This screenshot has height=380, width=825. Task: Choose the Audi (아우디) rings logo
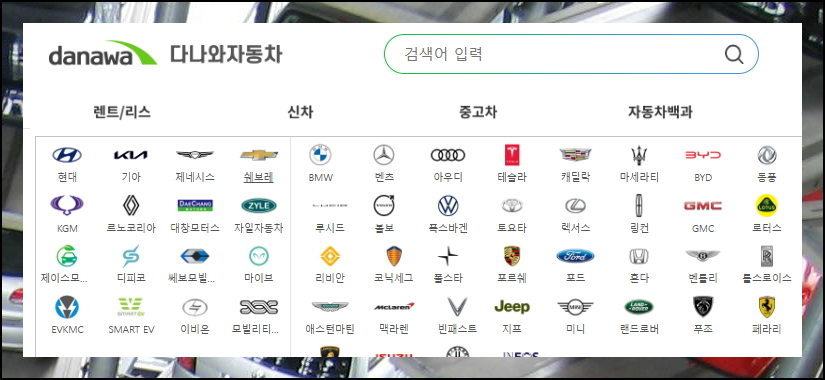[x=448, y=155]
